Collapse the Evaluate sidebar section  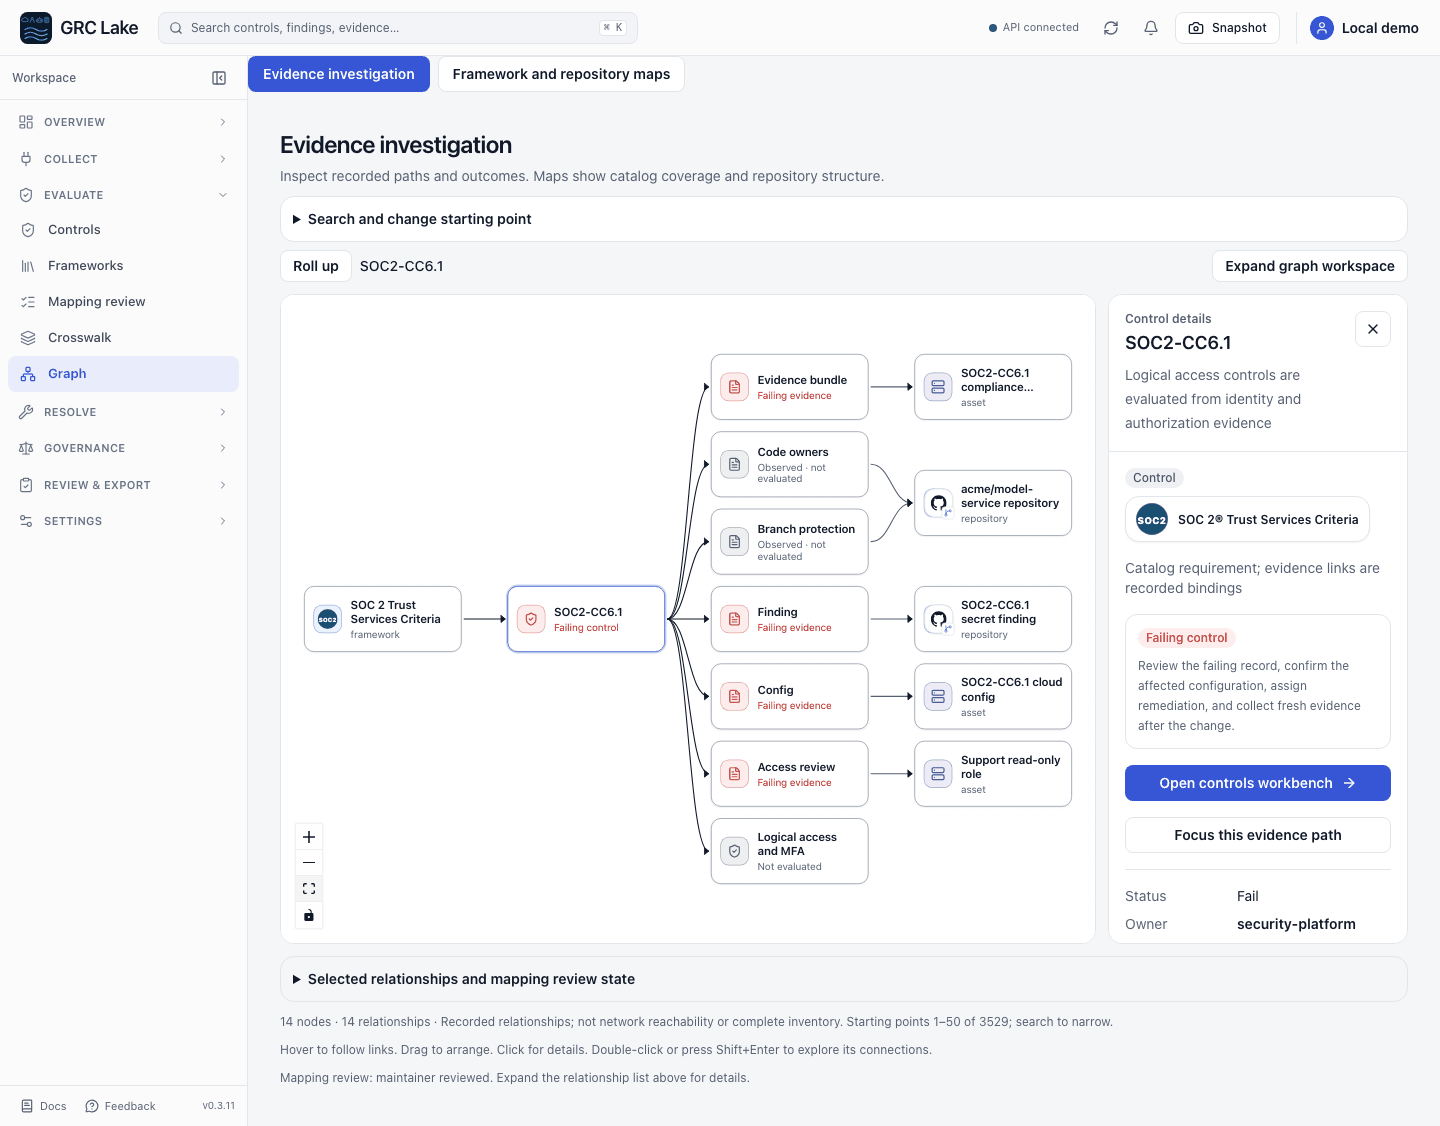pyautogui.click(x=123, y=195)
